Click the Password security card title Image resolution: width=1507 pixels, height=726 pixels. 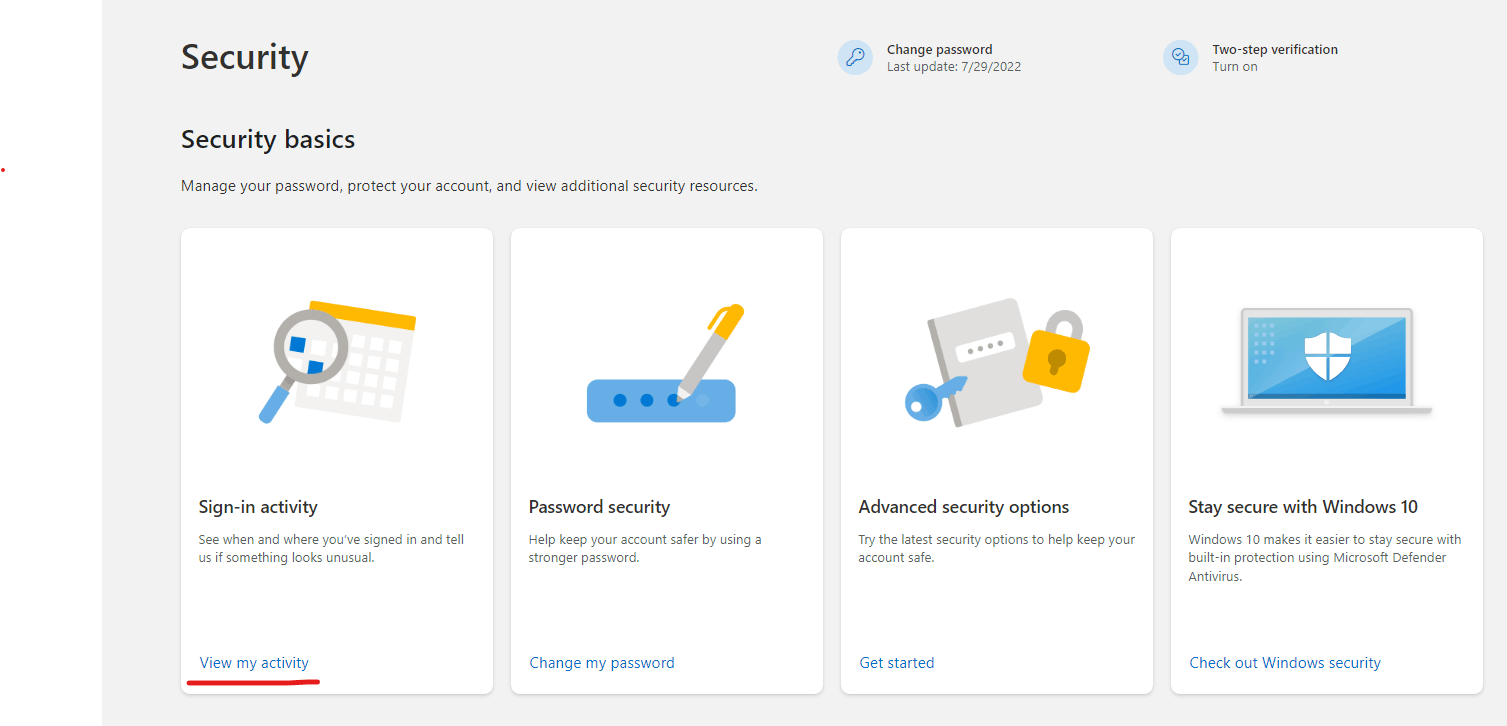pos(599,507)
